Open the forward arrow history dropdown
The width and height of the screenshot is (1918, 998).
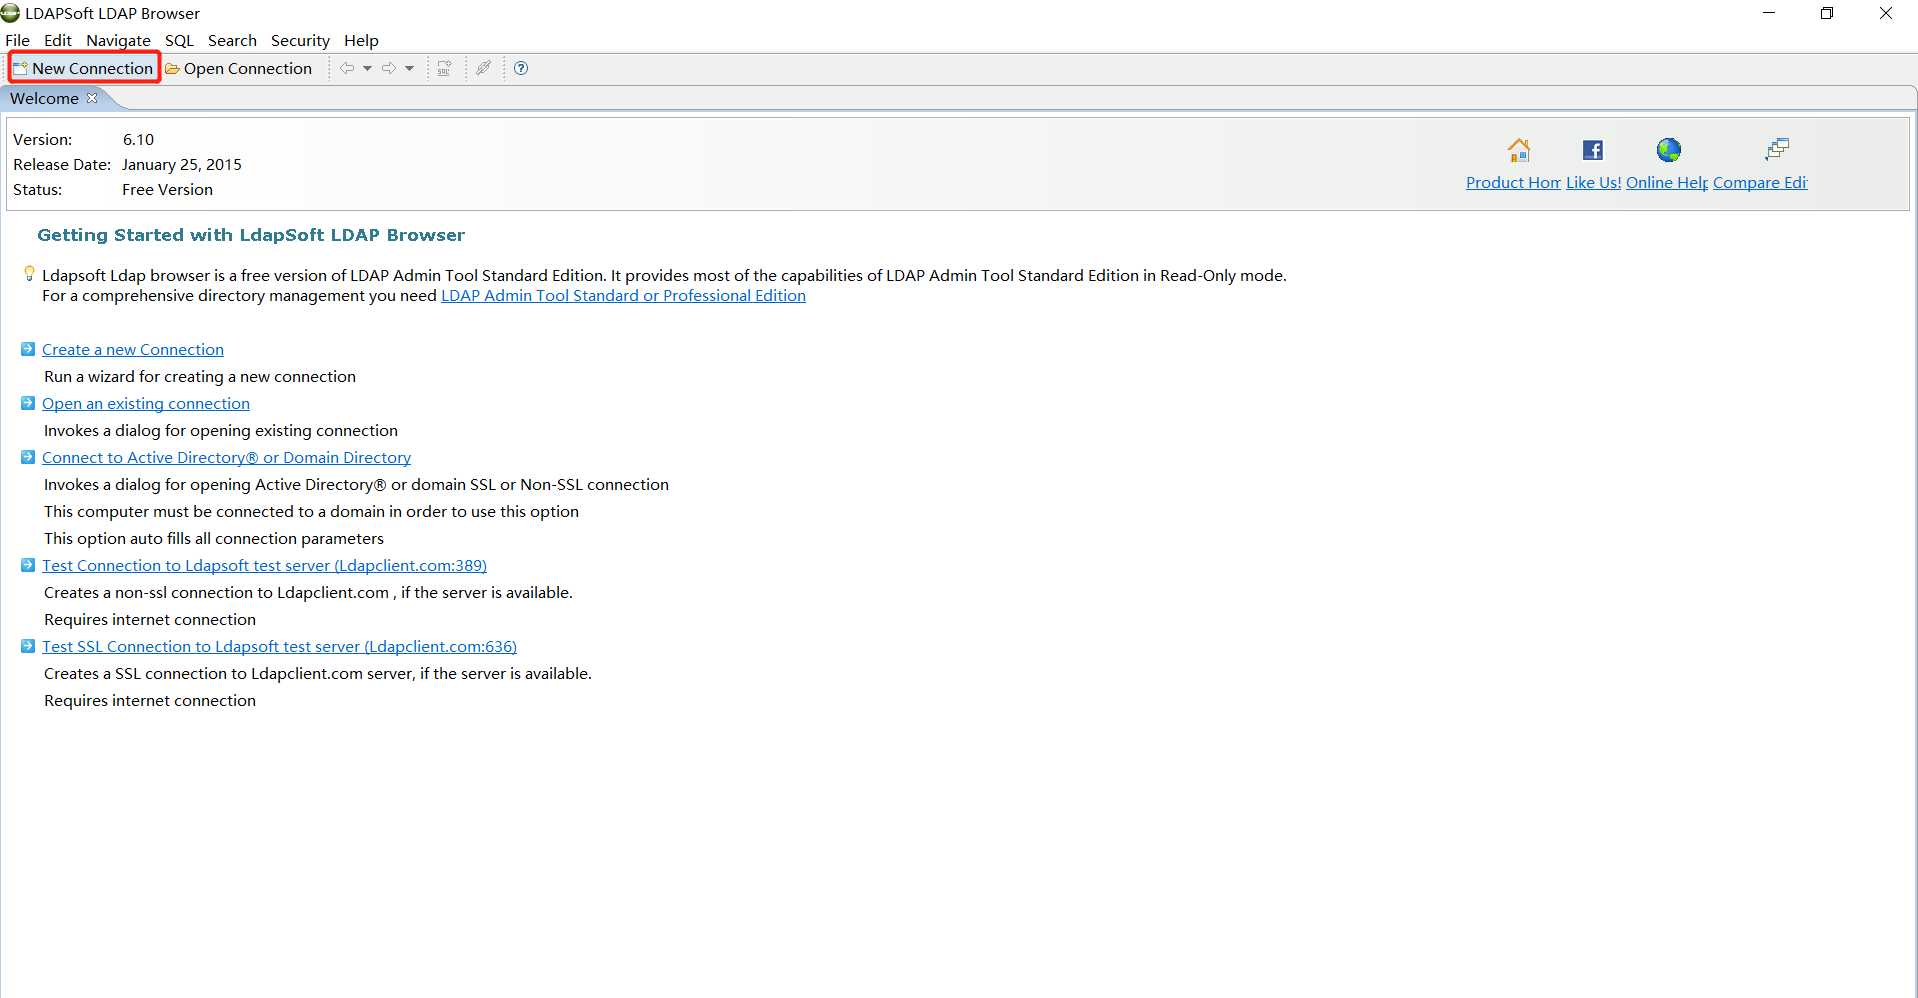(410, 68)
